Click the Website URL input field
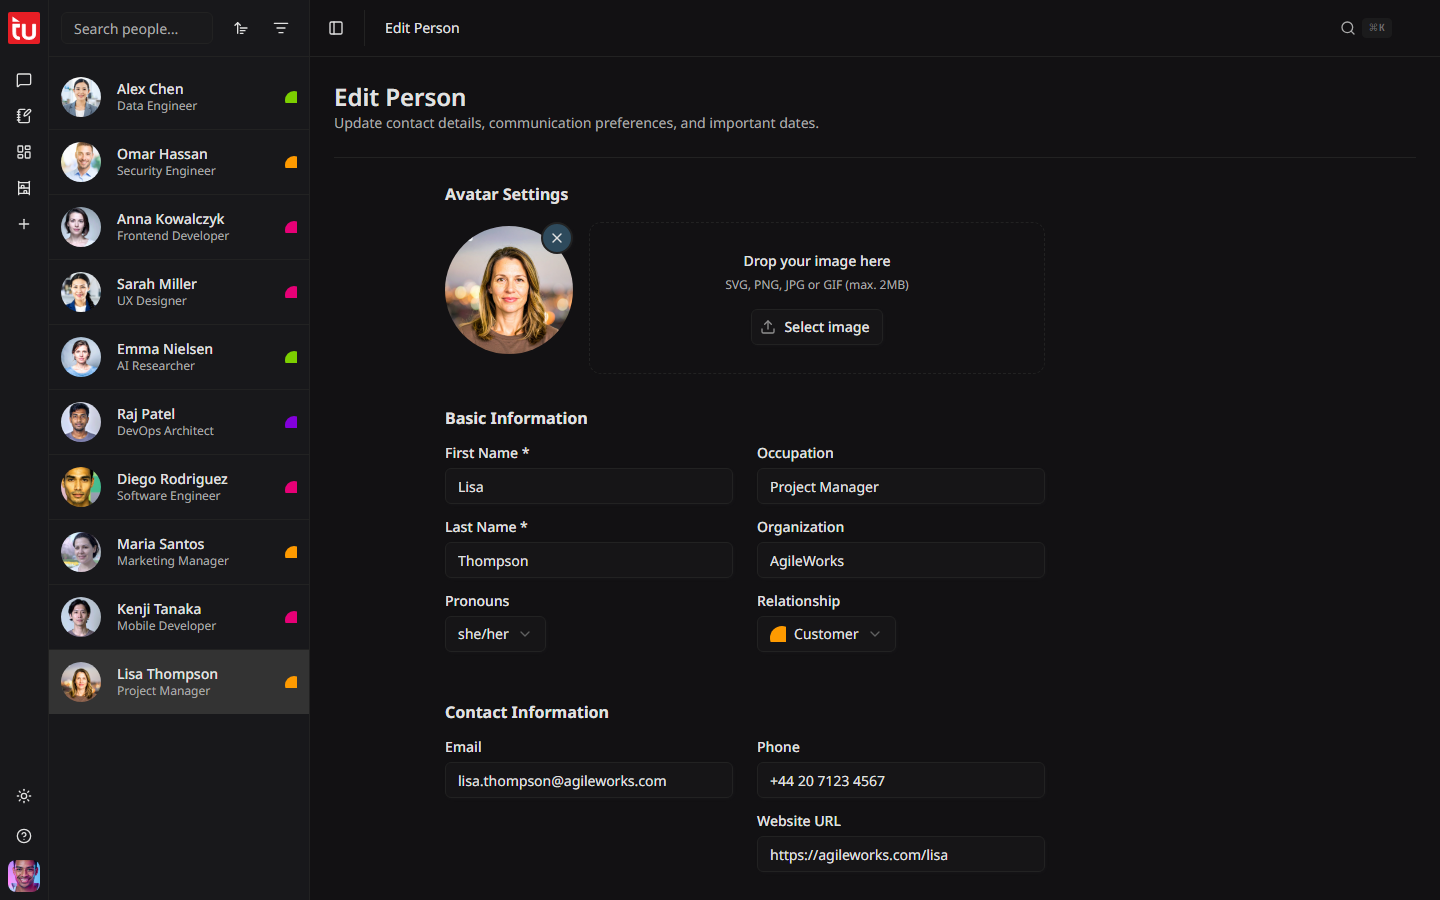The image size is (1440, 900). coord(901,855)
